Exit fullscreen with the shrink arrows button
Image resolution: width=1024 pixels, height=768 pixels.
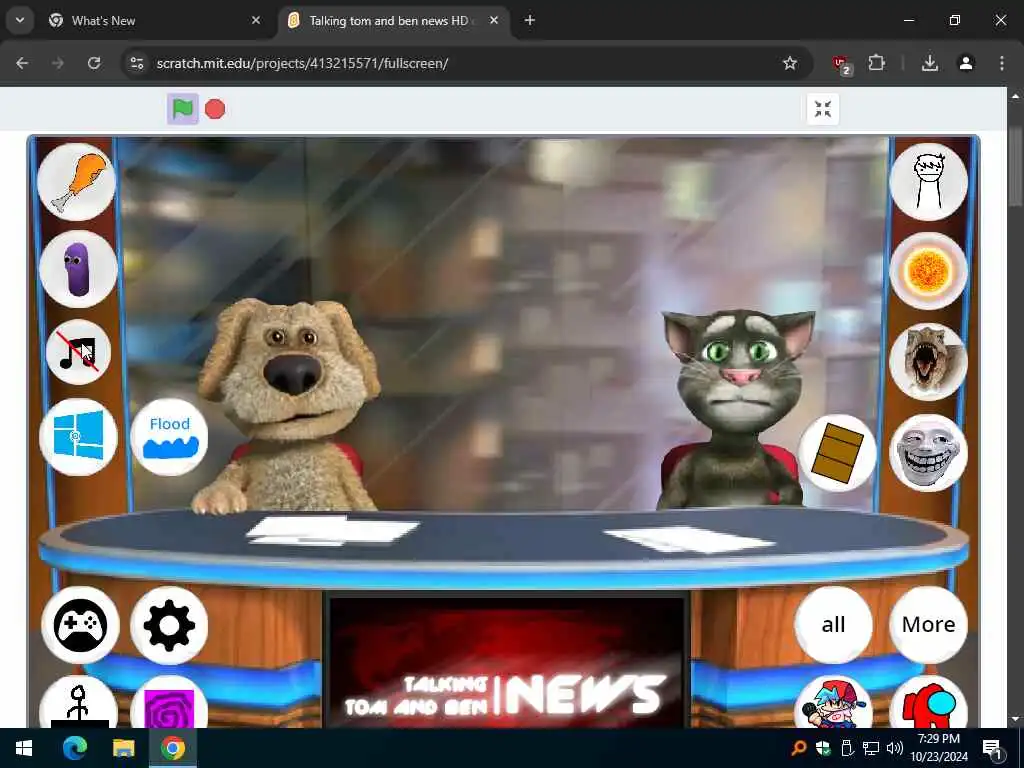point(823,108)
